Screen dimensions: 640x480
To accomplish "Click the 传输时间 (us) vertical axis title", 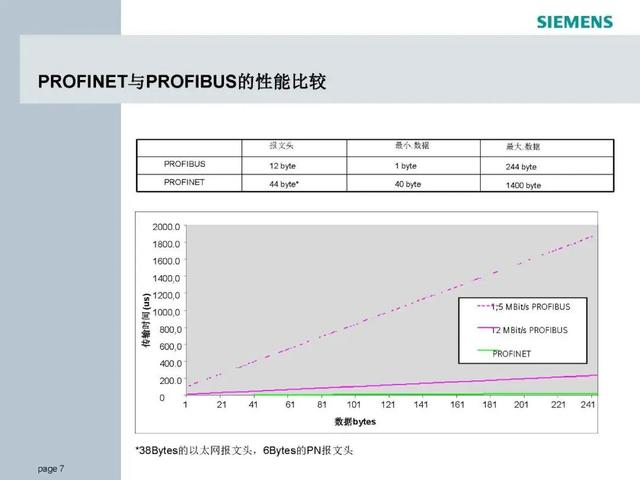I will [145, 320].
